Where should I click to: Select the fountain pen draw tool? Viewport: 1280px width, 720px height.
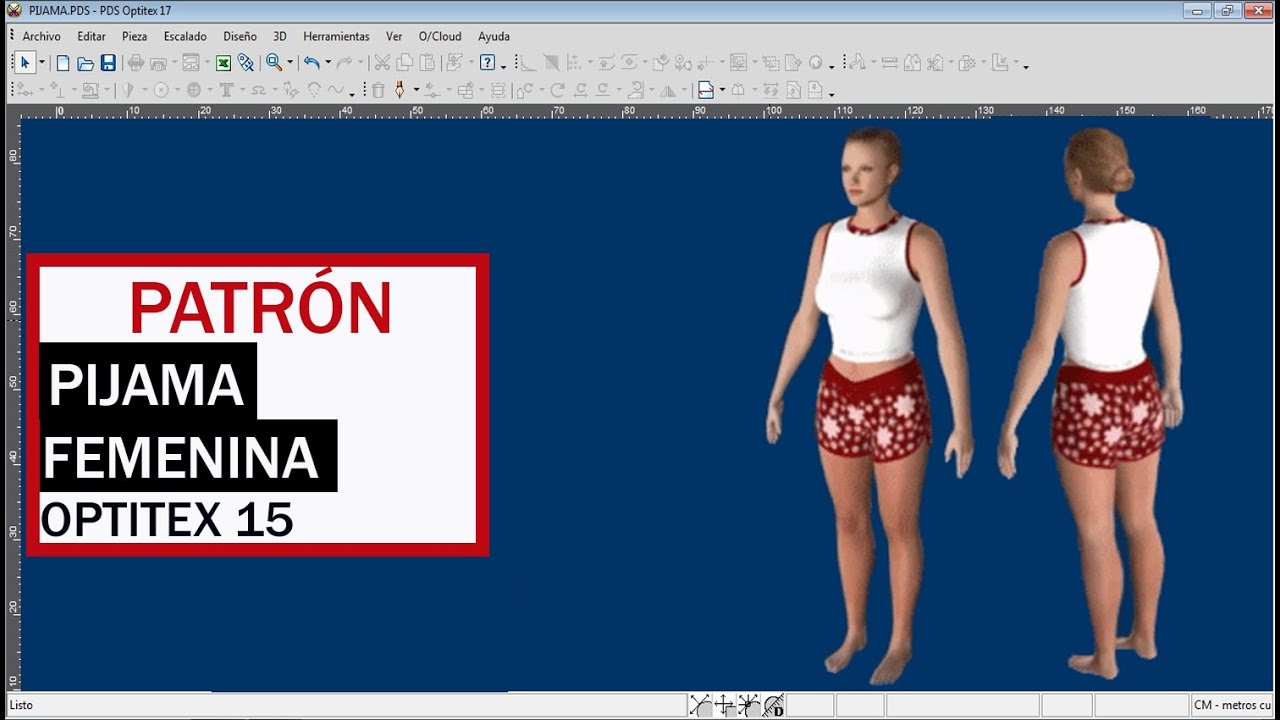[399, 90]
